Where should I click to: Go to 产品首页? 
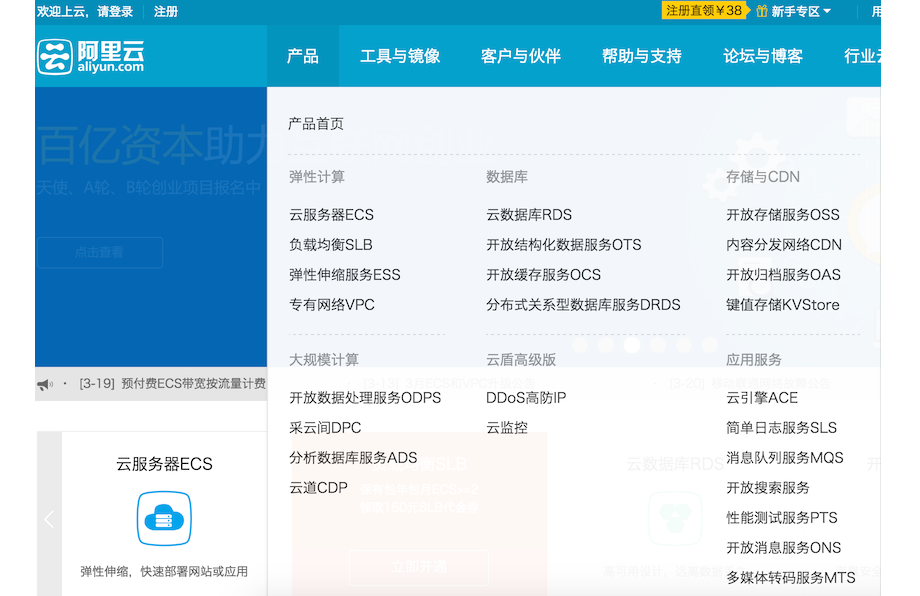click(316, 124)
